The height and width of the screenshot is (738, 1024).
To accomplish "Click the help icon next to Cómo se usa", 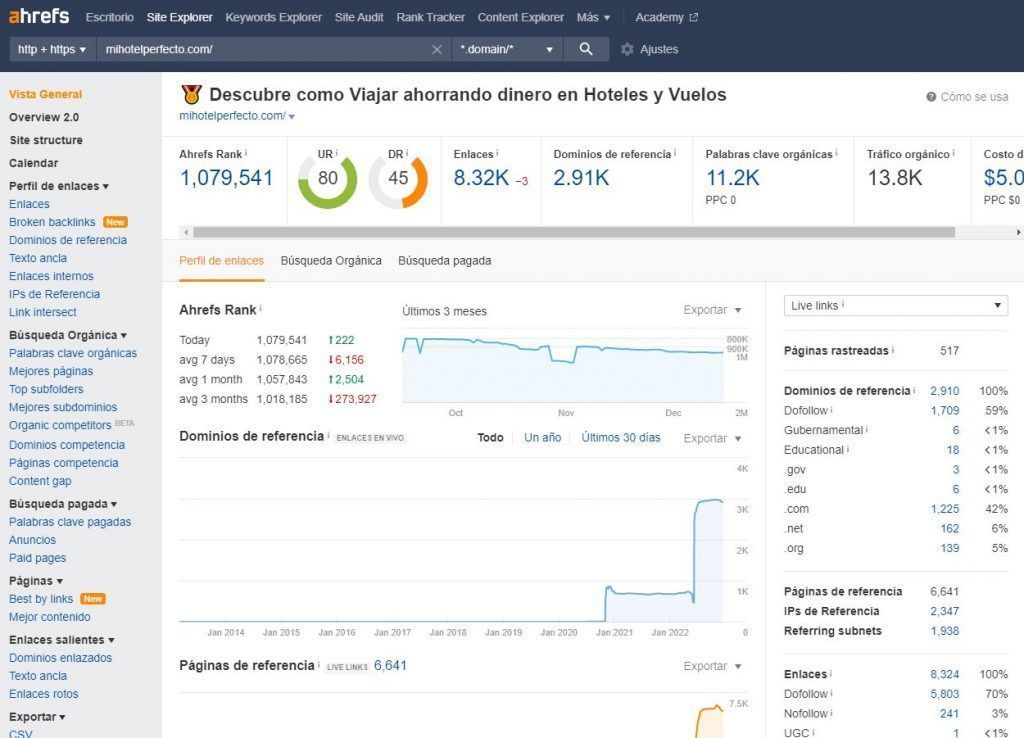I will (x=931, y=97).
